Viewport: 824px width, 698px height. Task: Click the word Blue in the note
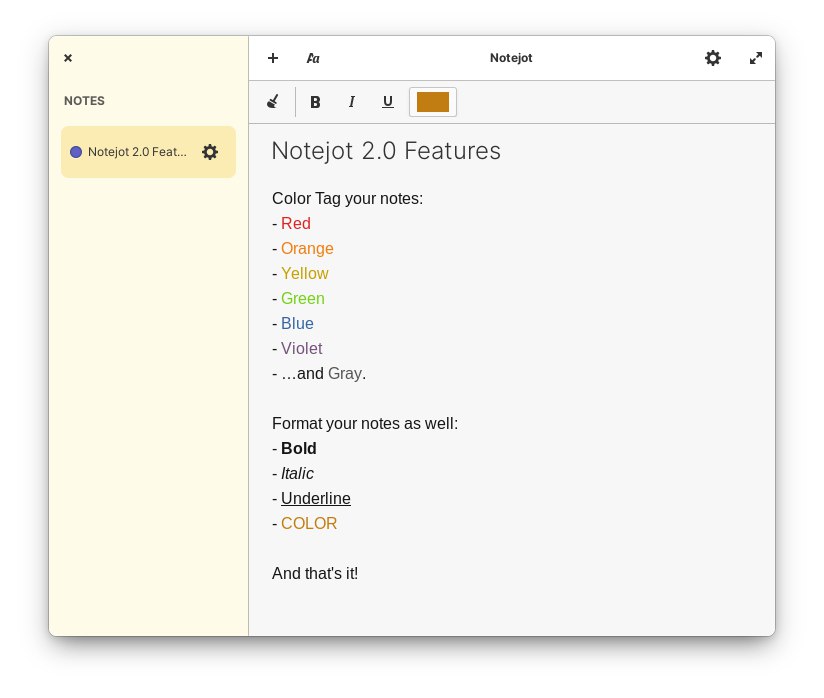point(297,323)
